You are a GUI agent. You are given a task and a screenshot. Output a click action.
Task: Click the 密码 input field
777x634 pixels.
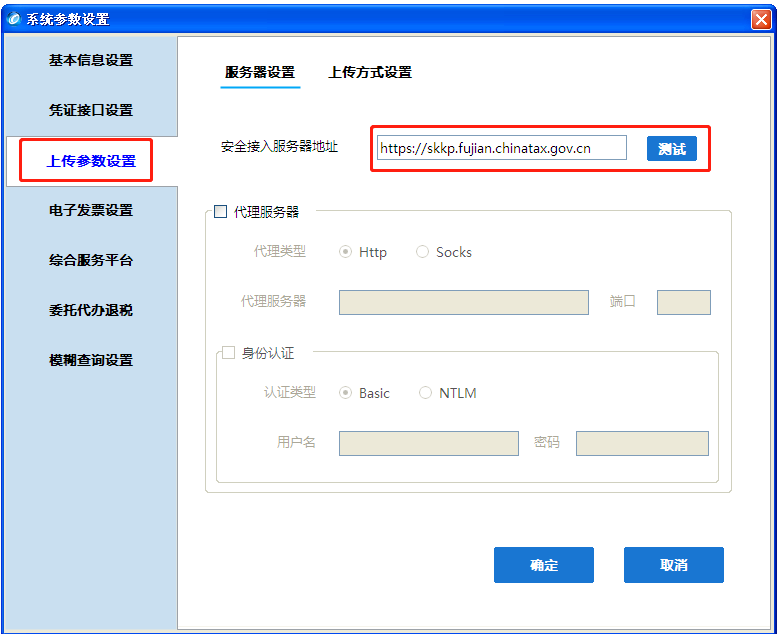pyautogui.click(x=642, y=443)
